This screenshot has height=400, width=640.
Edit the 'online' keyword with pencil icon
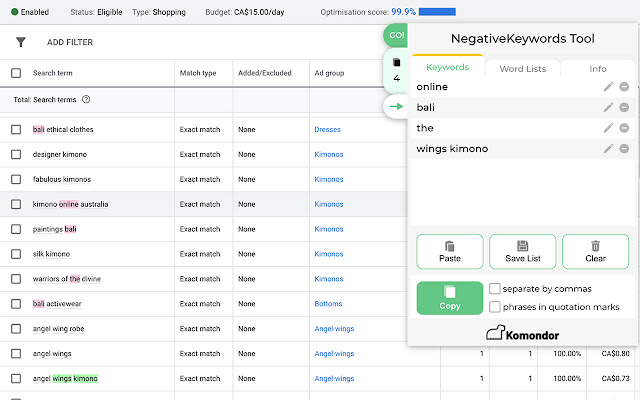[608, 87]
